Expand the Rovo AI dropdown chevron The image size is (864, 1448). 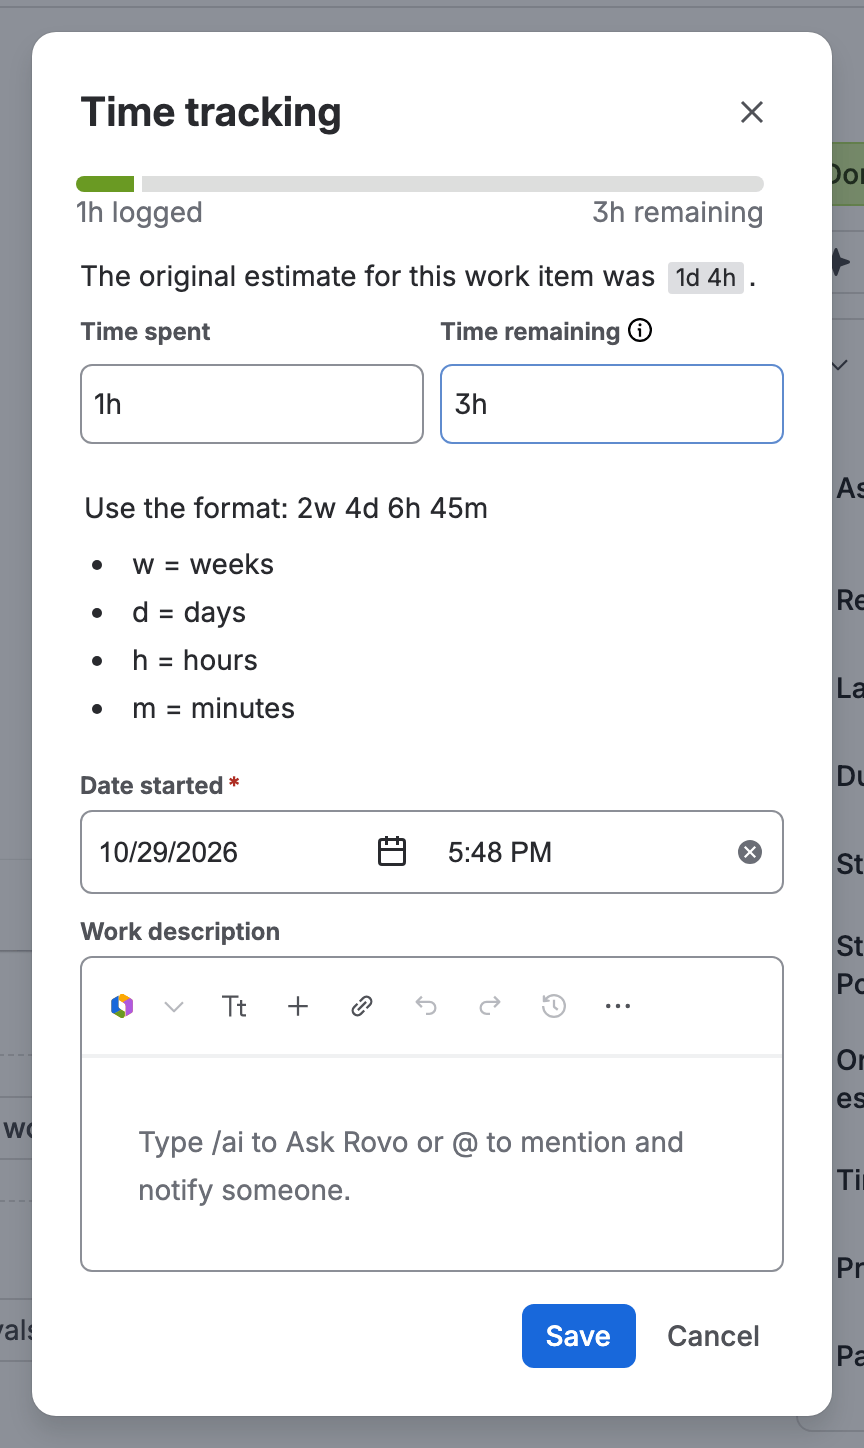174,1006
